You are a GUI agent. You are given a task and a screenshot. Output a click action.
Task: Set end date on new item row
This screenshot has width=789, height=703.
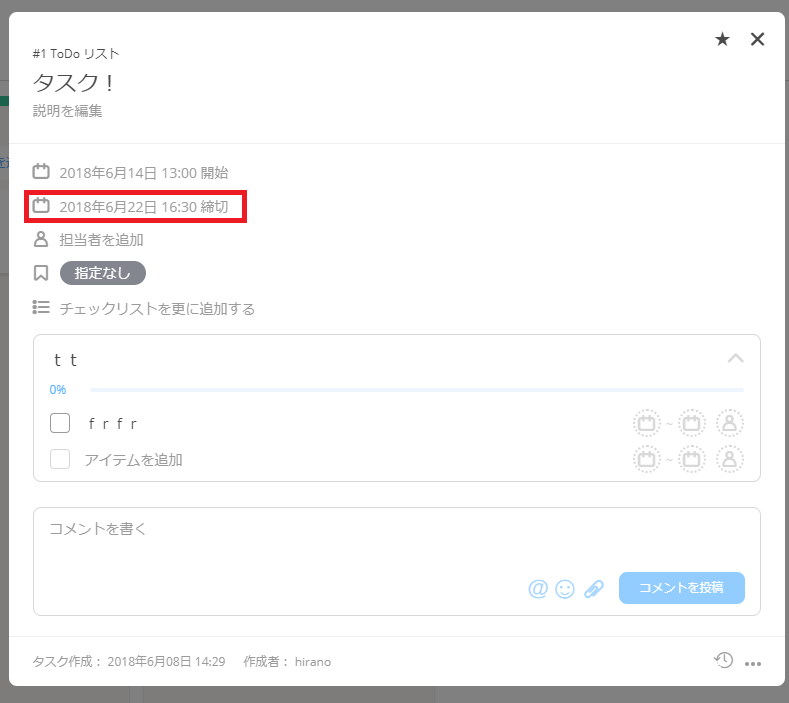click(691, 459)
